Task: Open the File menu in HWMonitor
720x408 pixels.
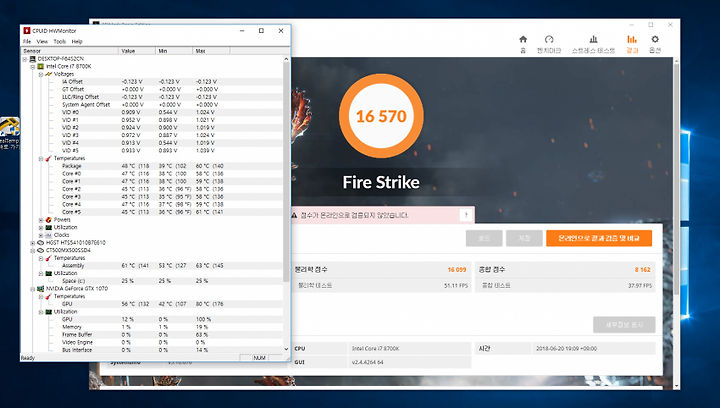Action: [x=27, y=41]
